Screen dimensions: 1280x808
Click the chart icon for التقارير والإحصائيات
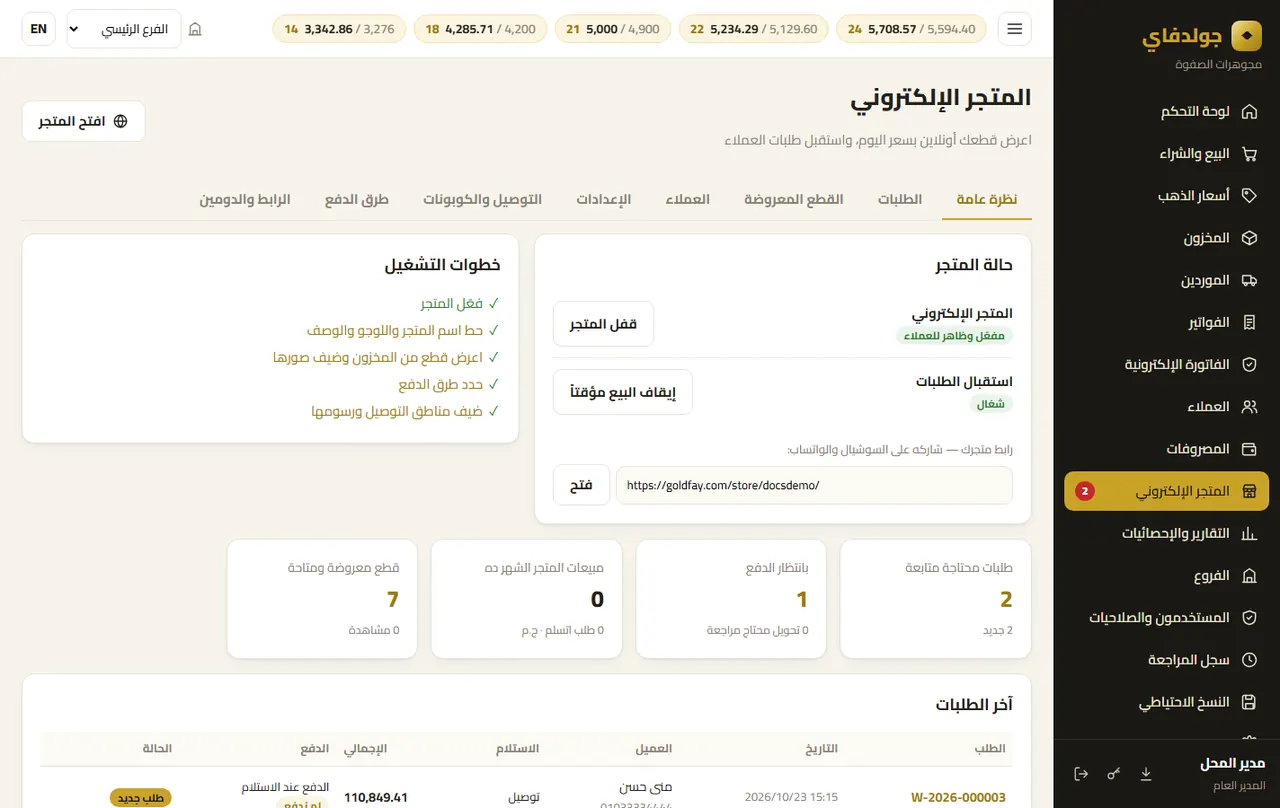1249,534
